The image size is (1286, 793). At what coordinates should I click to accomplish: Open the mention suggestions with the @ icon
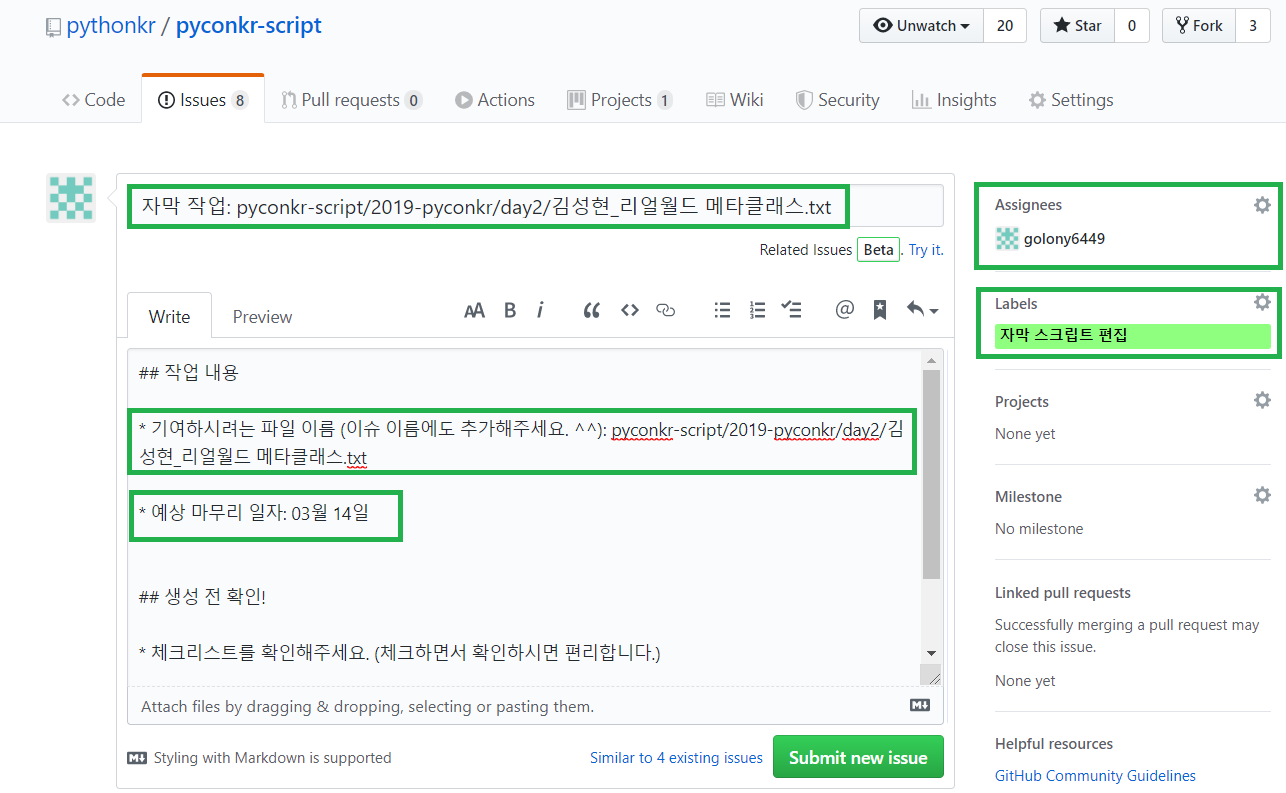click(x=844, y=310)
